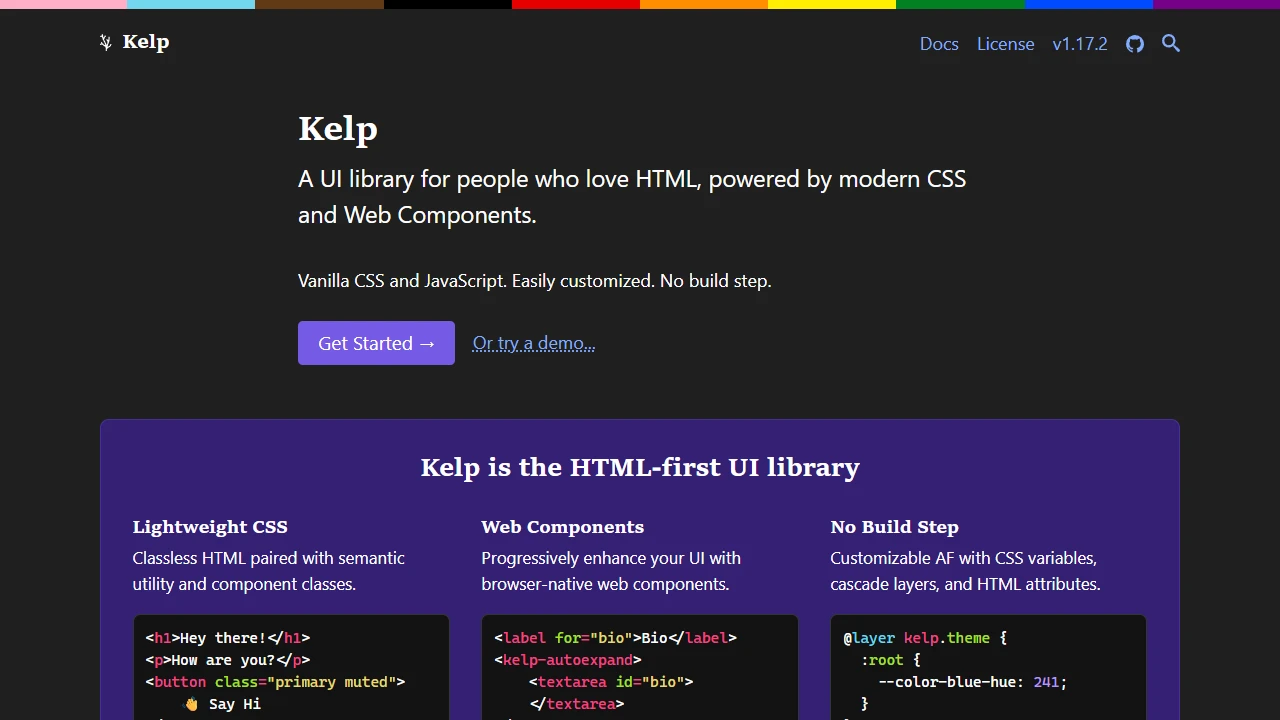The image size is (1280, 720).
Task: Select the Lightweight CSS code snippet
Action: 291,668
